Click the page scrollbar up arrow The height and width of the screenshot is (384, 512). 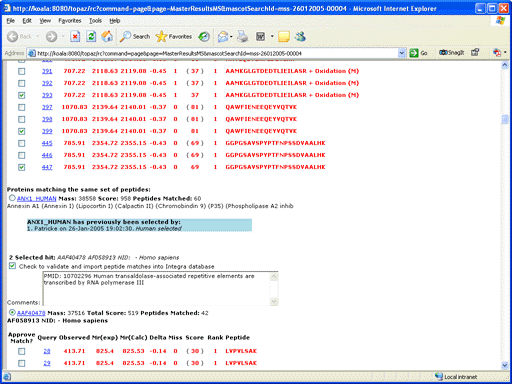click(x=505, y=65)
